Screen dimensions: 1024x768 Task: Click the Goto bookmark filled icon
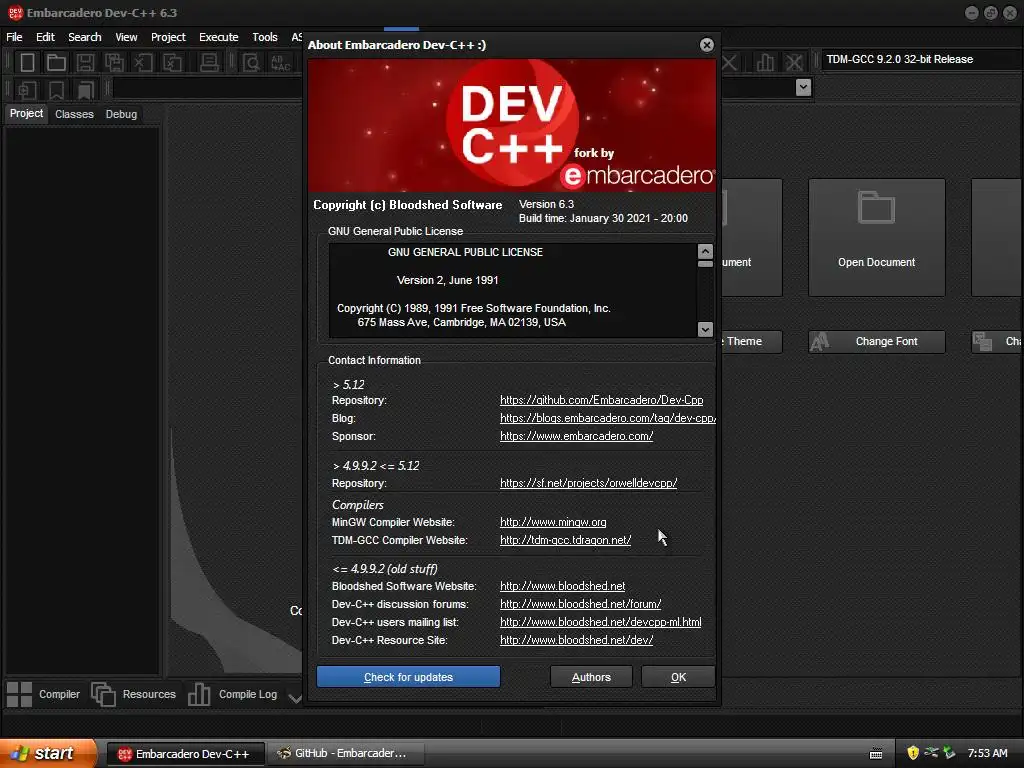pyautogui.click(x=85, y=89)
